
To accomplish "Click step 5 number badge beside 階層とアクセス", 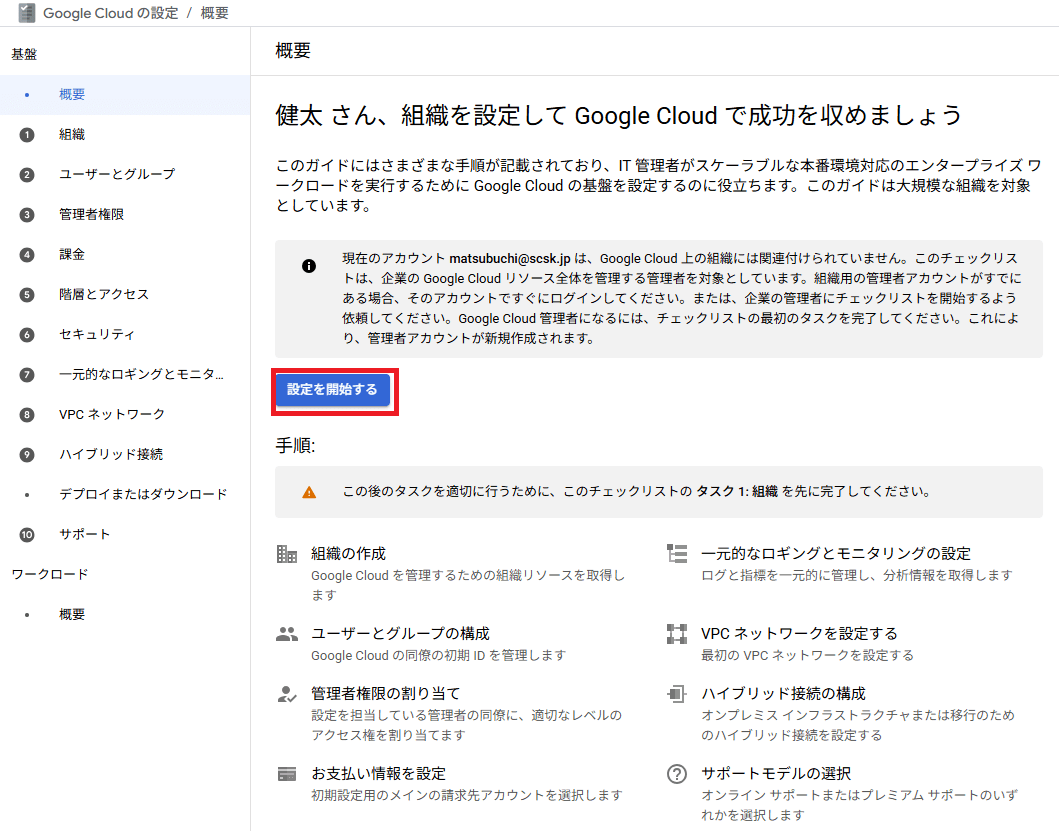I will (27, 295).
